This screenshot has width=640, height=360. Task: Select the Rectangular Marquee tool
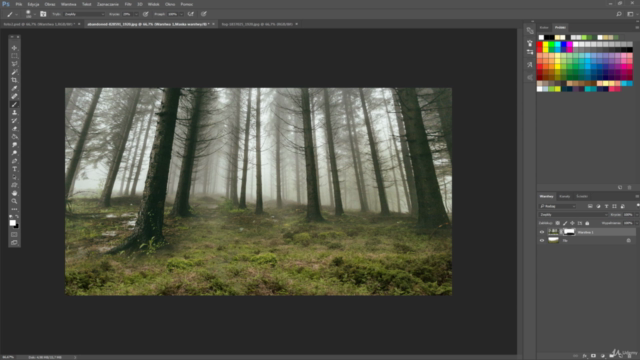pyautogui.click(x=14, y=56)
